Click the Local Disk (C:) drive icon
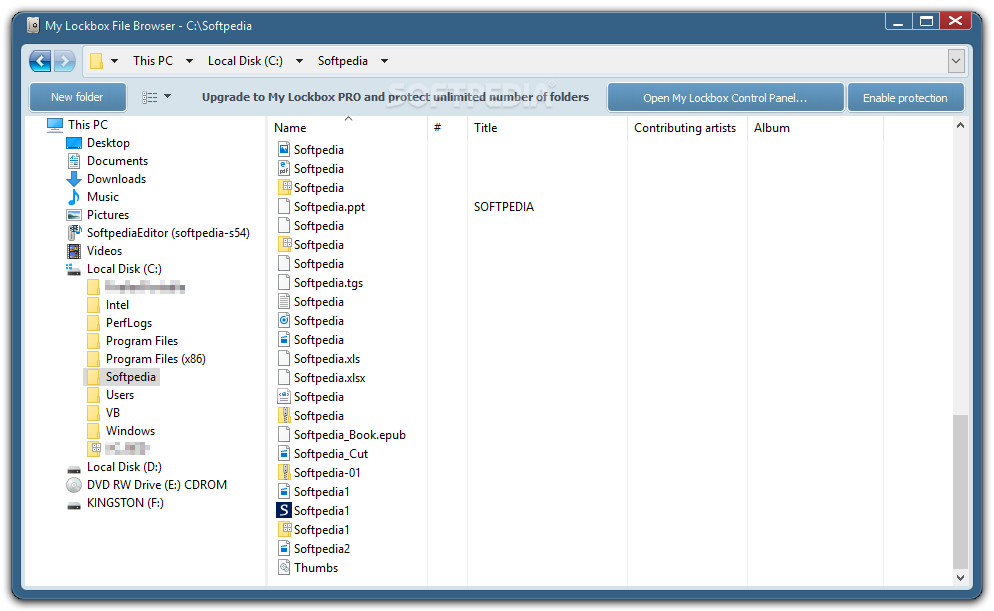Viewport: 994px width, 611px height. point(74,270)
